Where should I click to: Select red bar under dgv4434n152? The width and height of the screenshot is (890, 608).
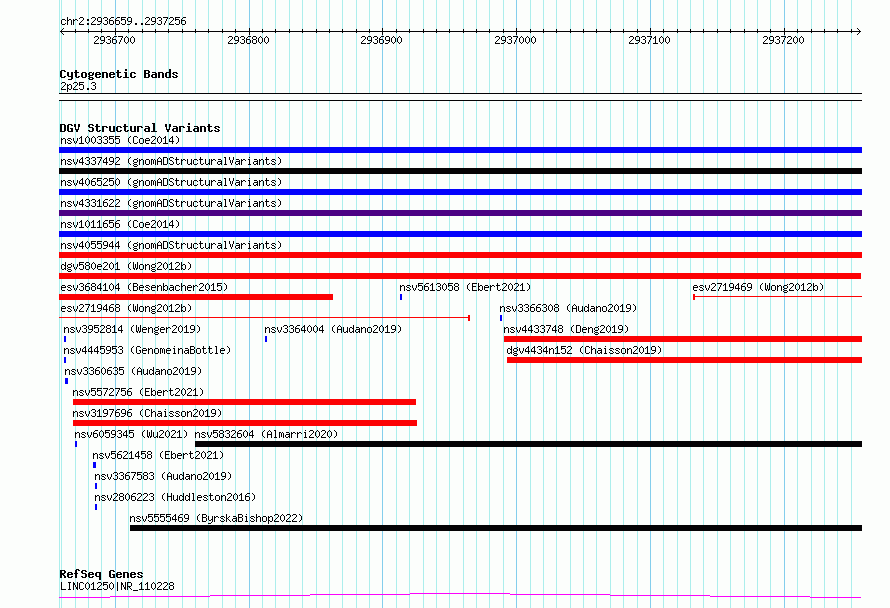[x=685, y=360]
